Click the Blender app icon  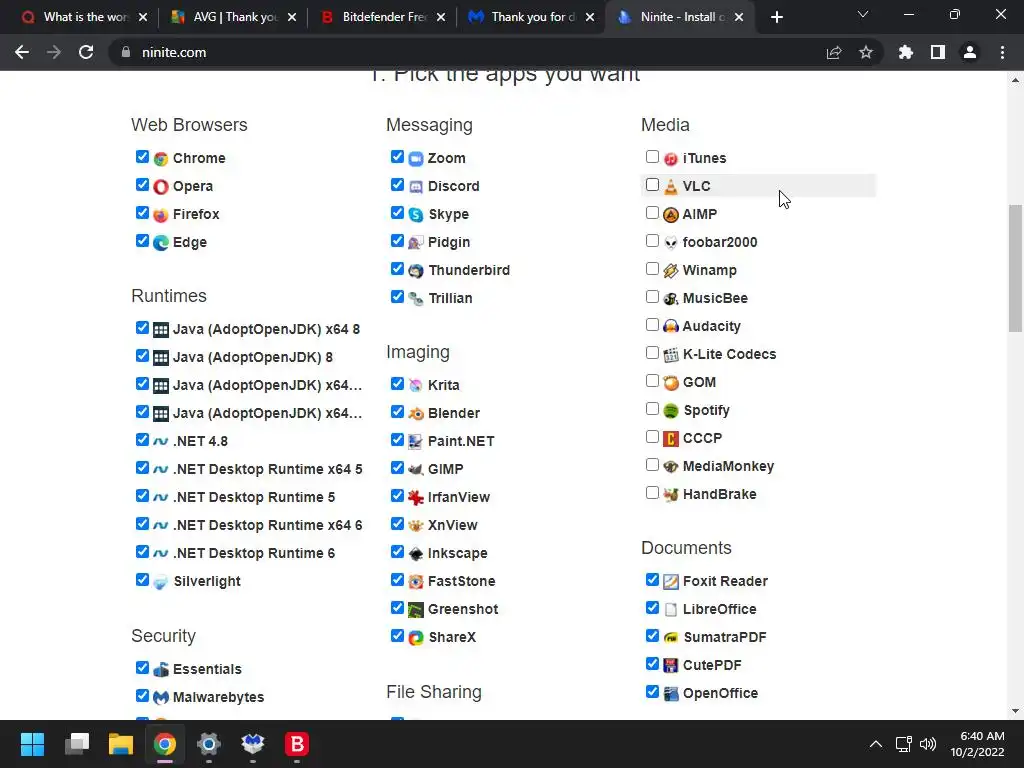coord(416,414)
